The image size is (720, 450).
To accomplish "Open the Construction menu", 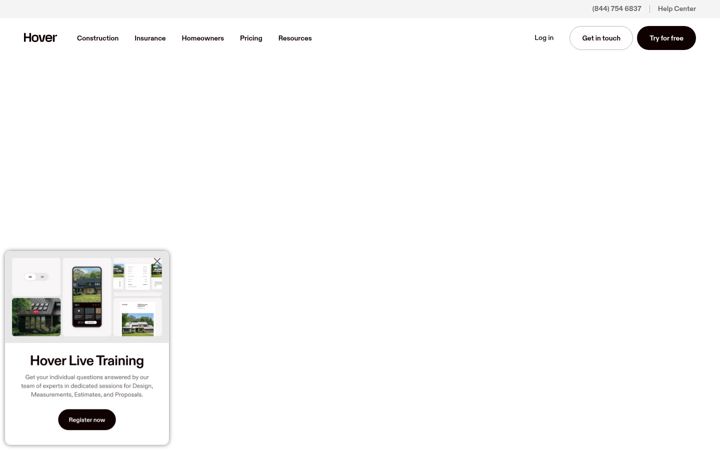I will [98, 38].
